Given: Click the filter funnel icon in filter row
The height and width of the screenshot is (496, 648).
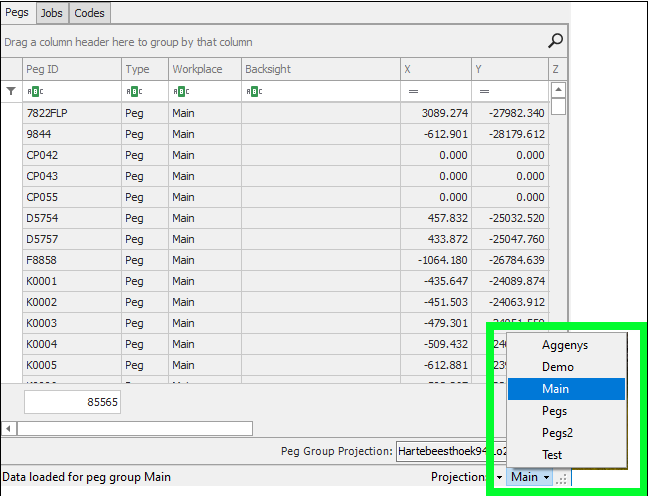Looking at the screenshot, I should point(11,91).
